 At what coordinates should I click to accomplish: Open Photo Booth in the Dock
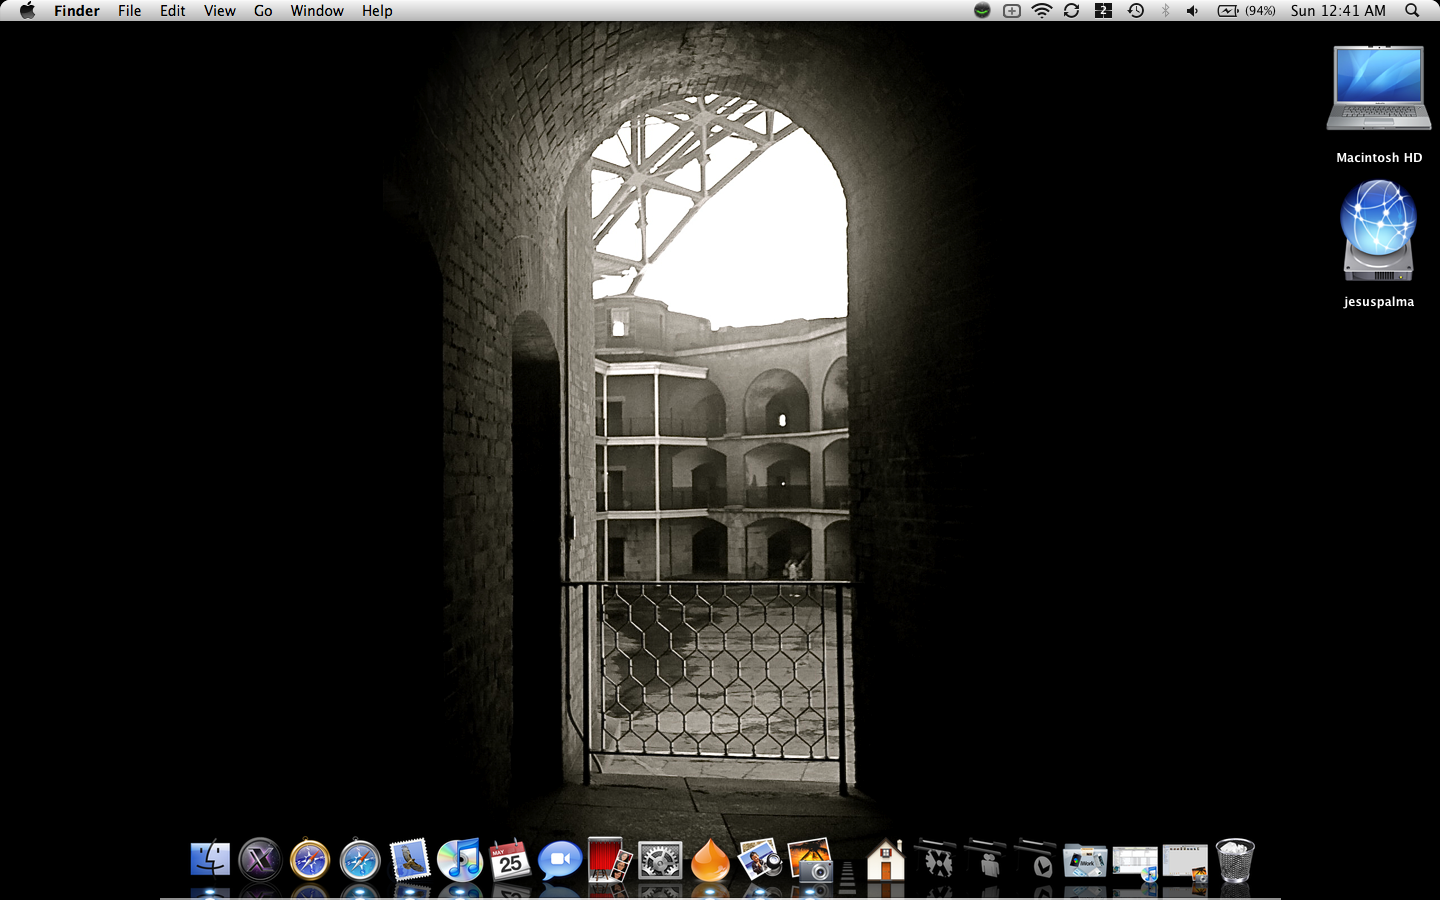610,860
